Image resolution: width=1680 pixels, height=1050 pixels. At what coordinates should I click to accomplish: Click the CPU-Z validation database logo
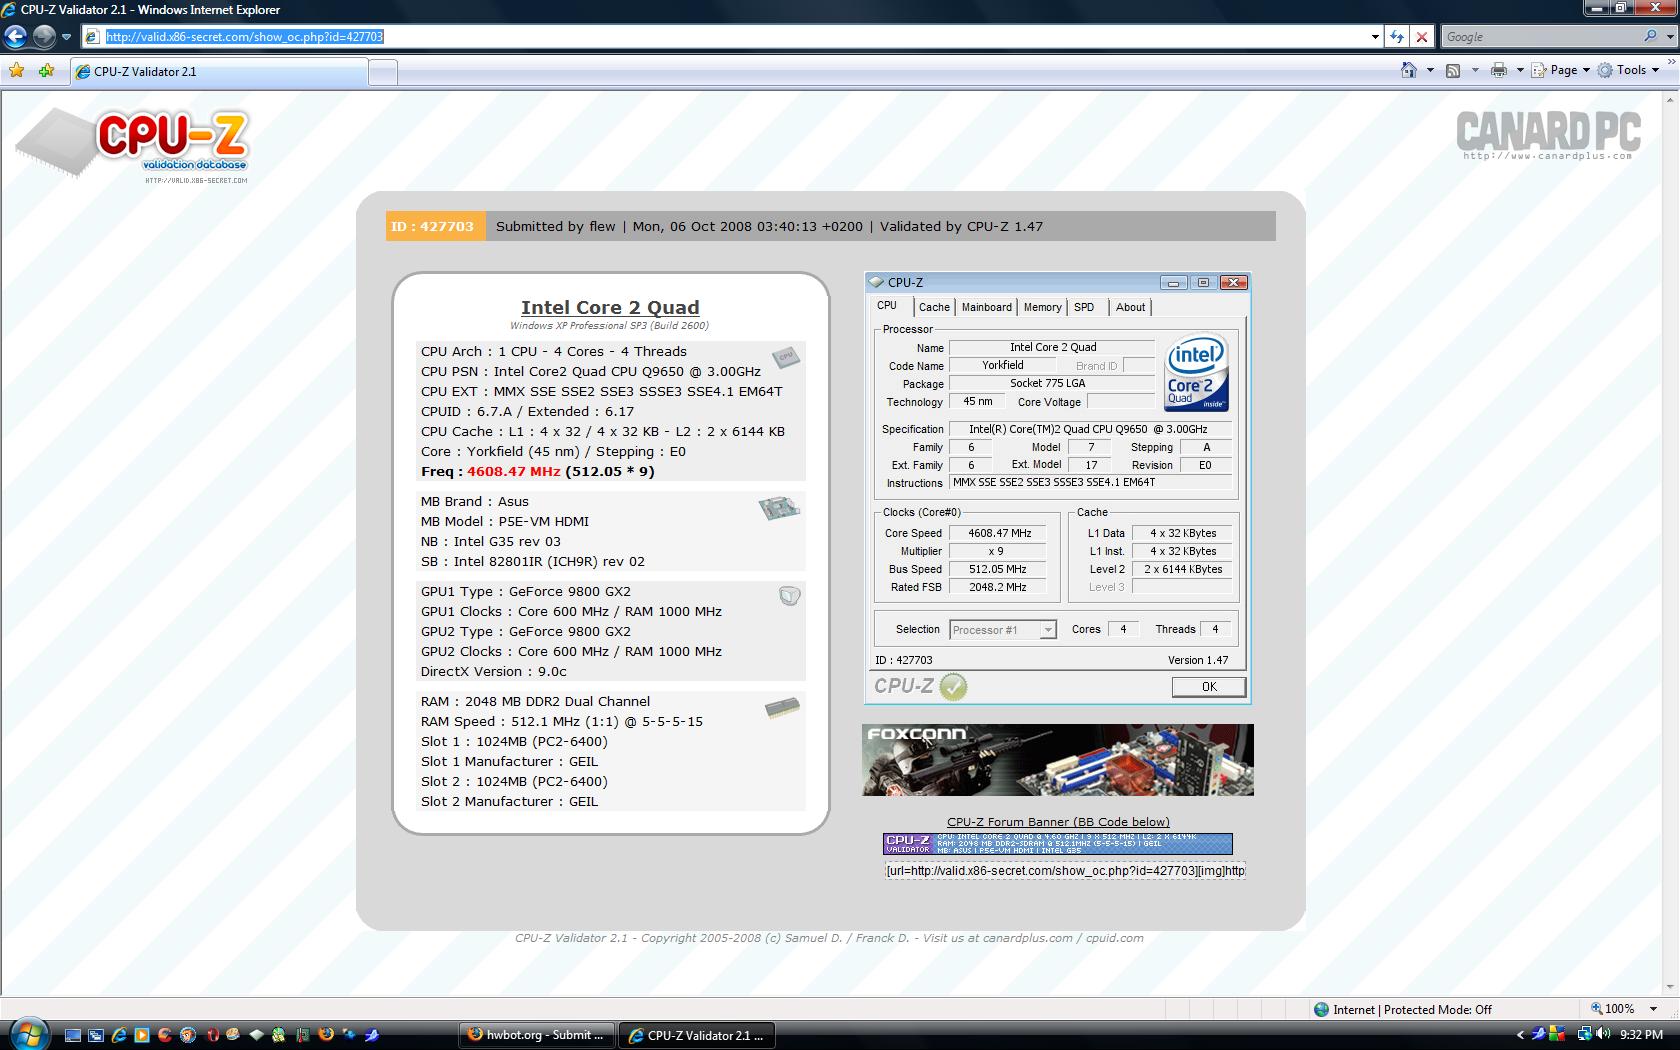coord(132,146)
